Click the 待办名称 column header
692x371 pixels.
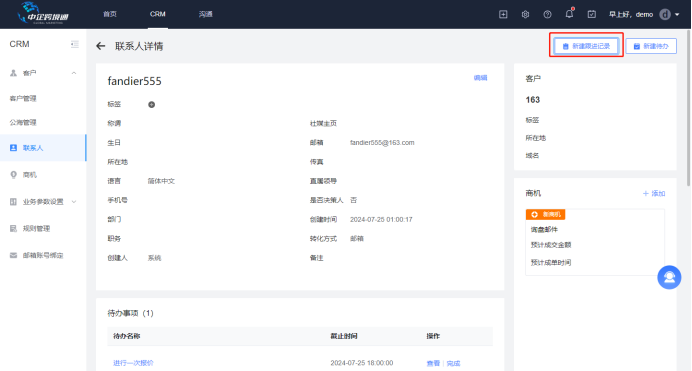point(127,336)
